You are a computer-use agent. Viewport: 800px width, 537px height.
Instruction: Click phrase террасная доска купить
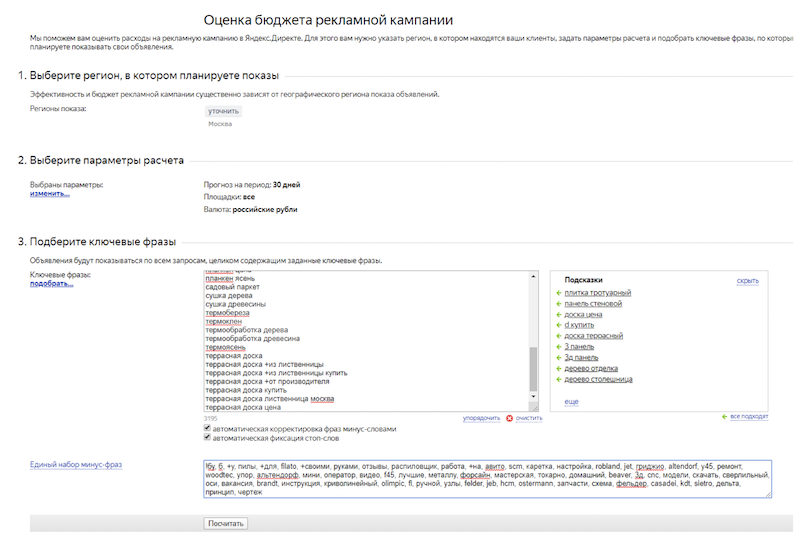[246, 390]
